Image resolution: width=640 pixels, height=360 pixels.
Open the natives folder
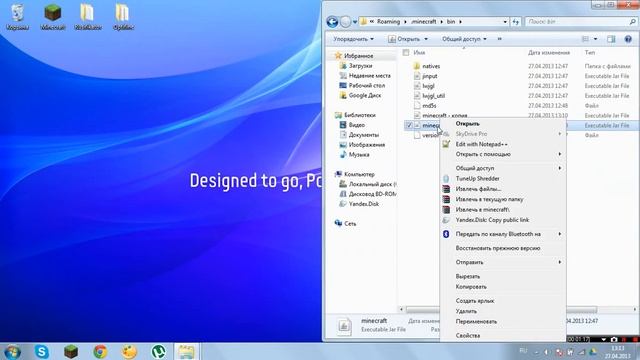431,66
